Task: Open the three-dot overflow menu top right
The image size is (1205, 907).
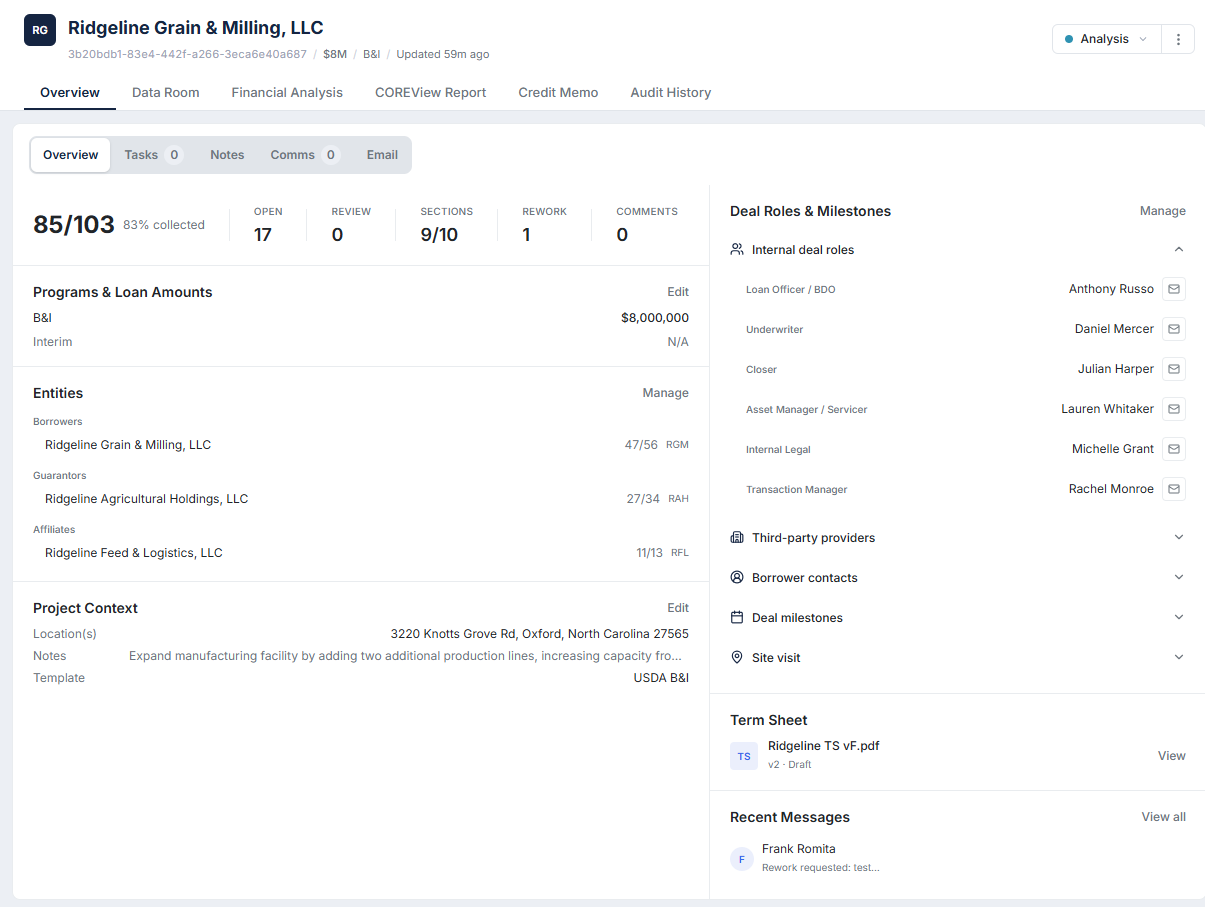Action: click(1178, 38)
